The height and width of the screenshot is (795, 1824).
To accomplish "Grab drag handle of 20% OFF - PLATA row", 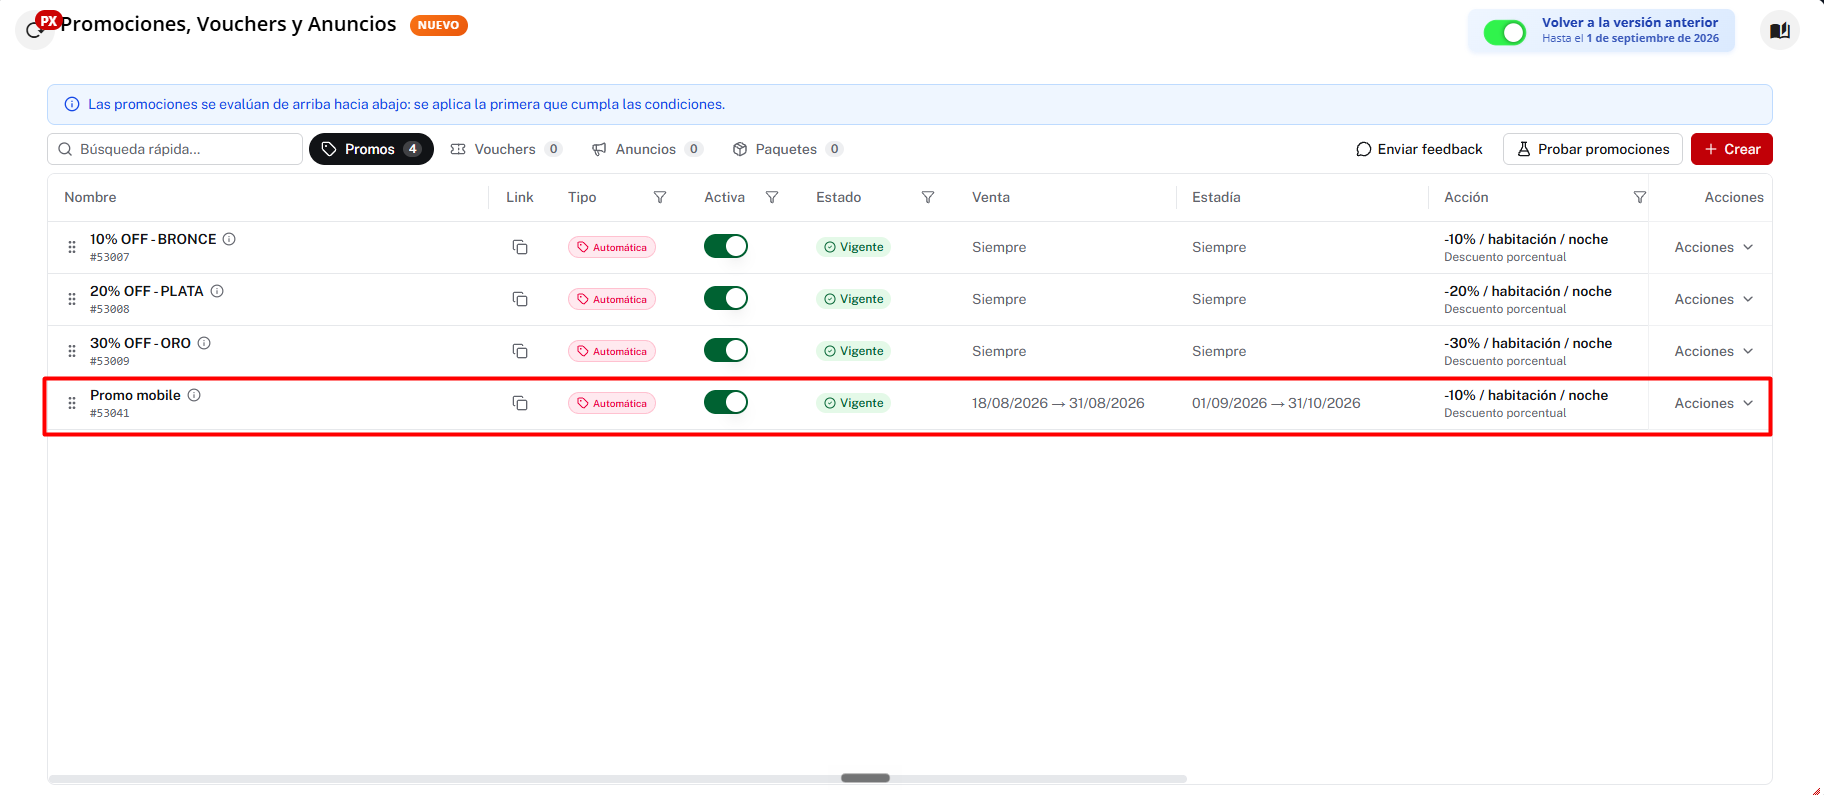I will (72, 299).
